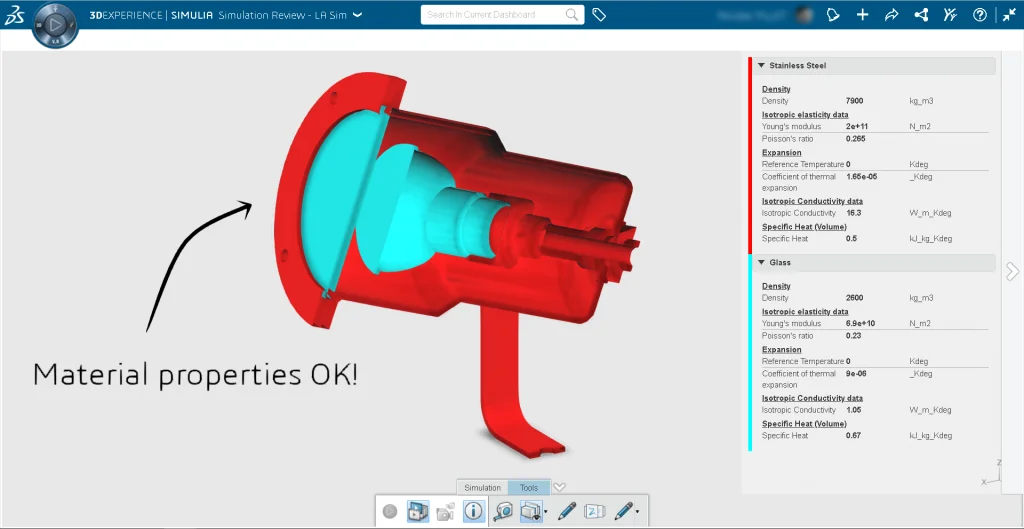This screenshot has height=529, width=1024.
Task: Click the share arrow icon
Action: (892, 15)
